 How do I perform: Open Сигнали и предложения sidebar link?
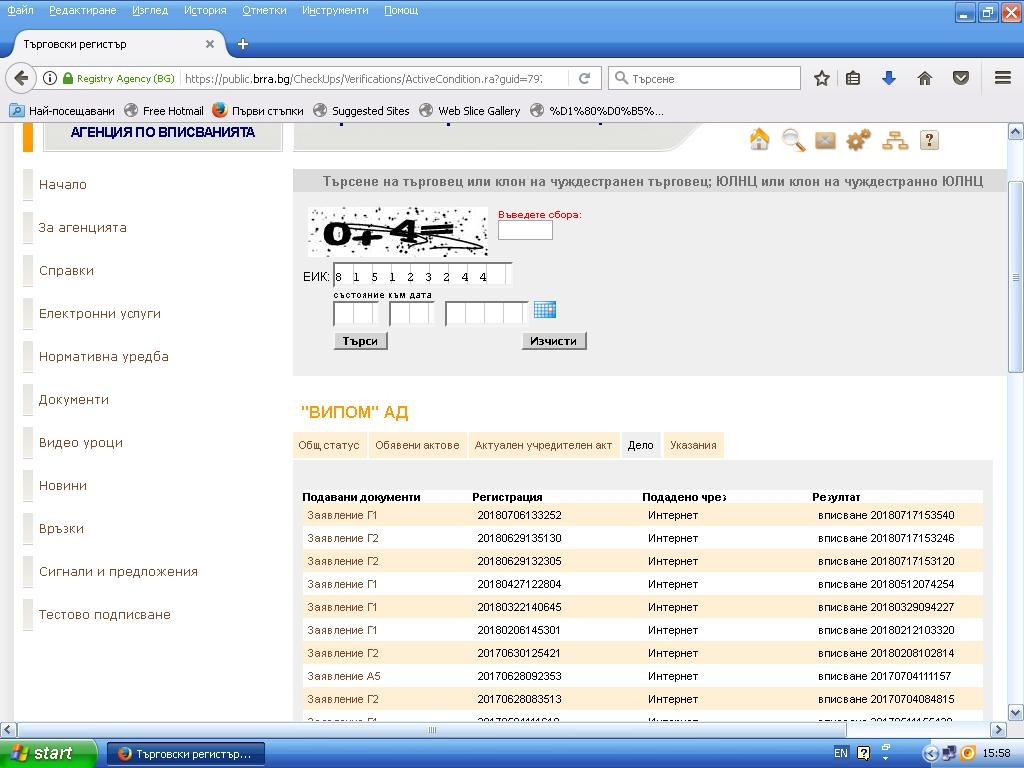(x=118, y=572)
